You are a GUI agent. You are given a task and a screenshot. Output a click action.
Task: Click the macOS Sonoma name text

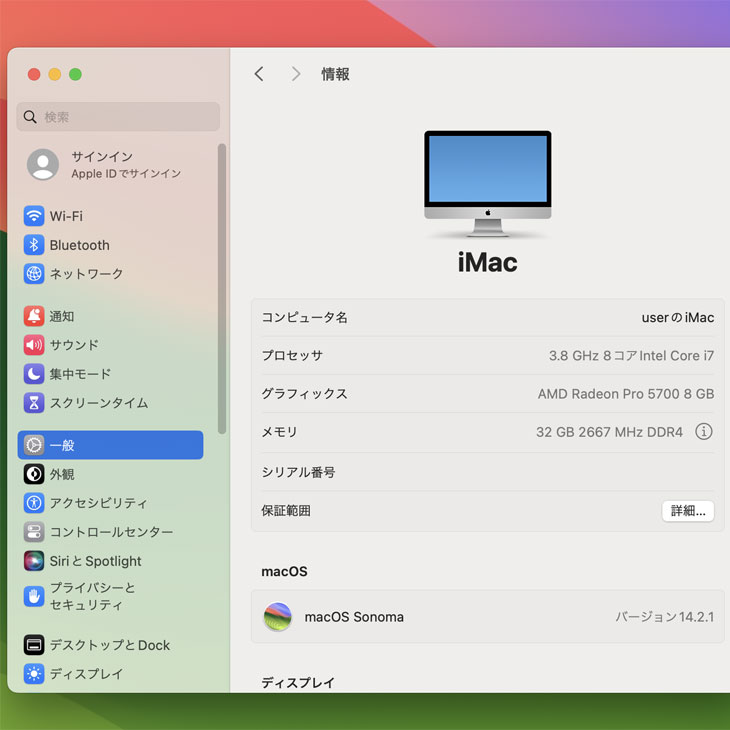pos(354,617)
